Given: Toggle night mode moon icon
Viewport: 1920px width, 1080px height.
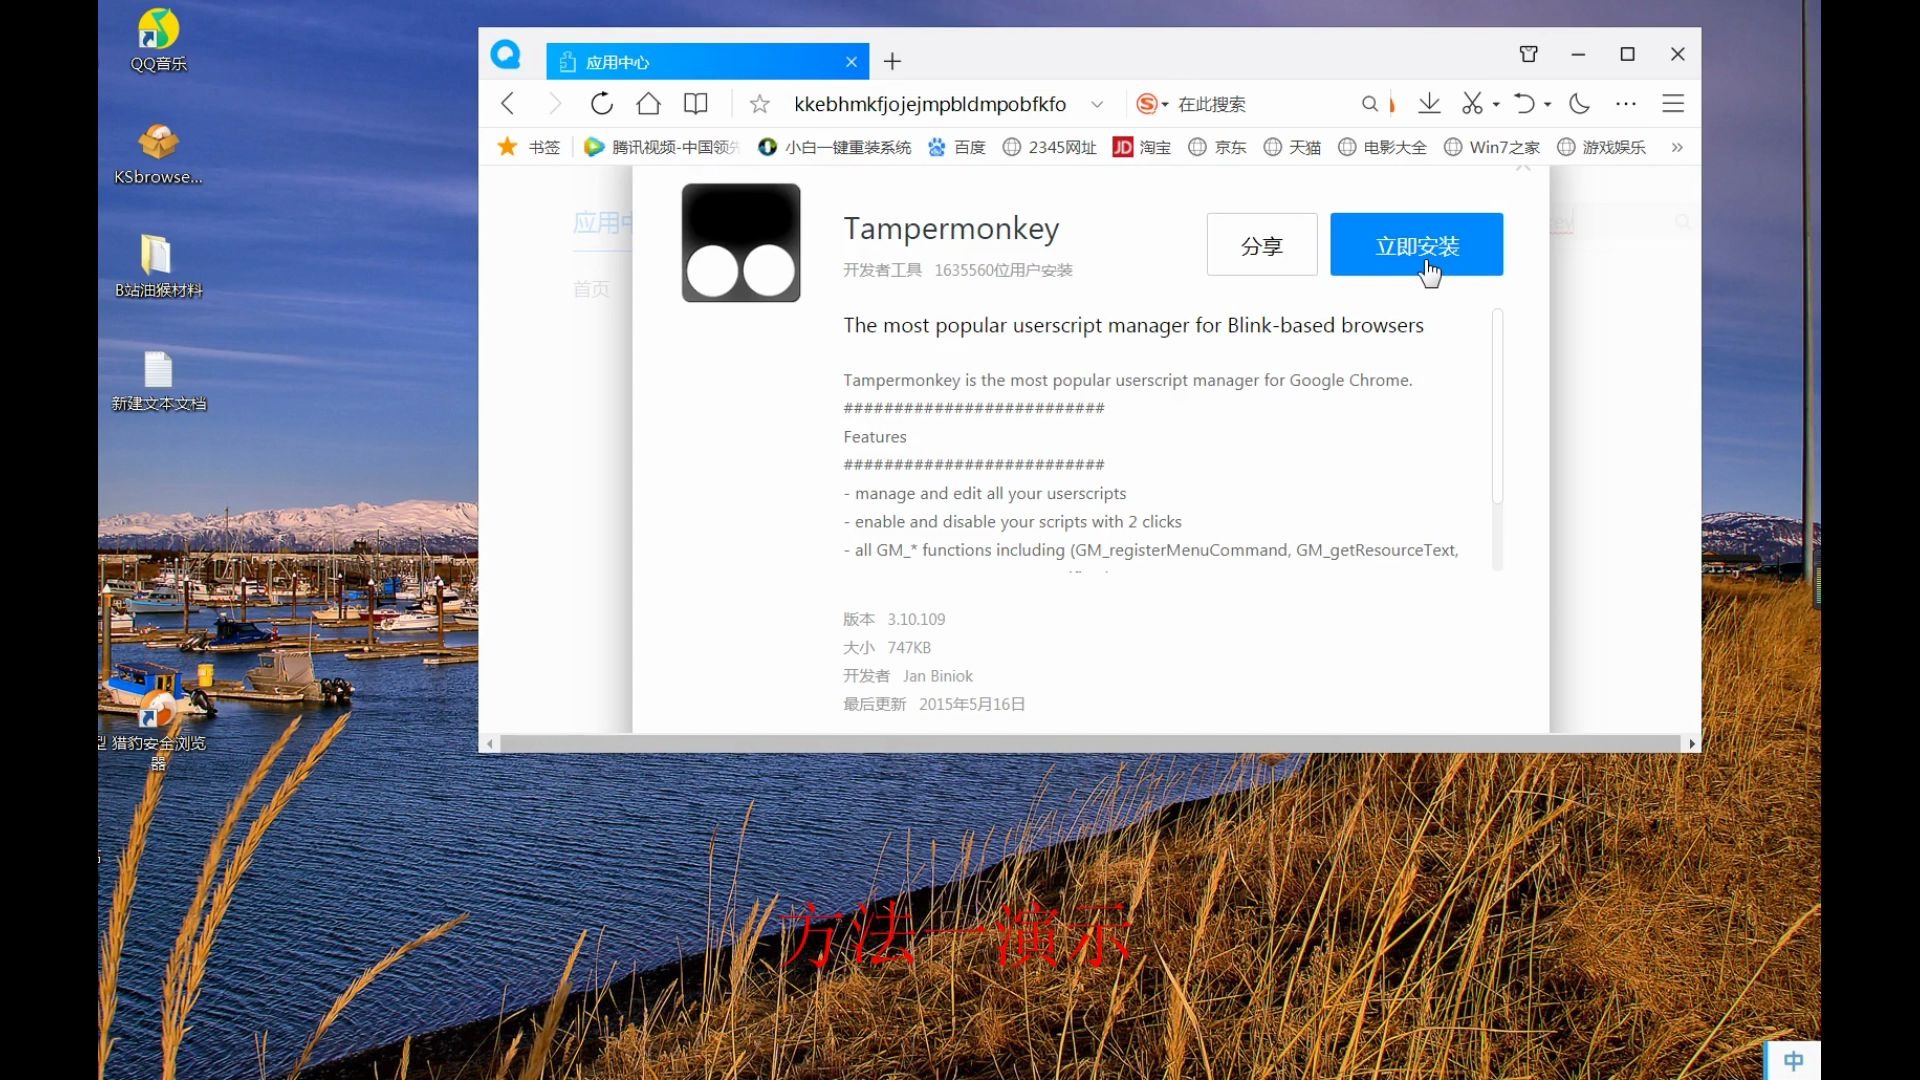Looking at the screenshot, I should (1580, 103).
